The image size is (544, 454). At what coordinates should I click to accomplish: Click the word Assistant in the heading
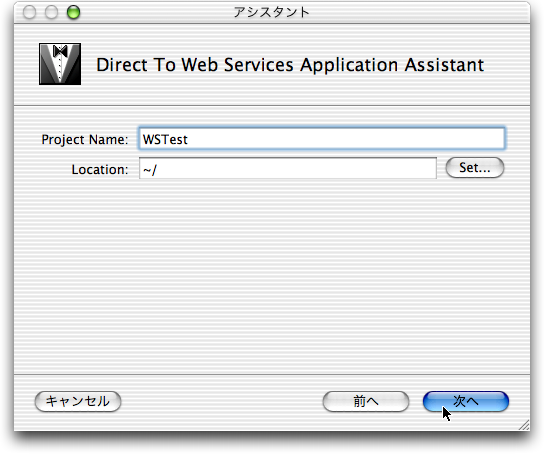pyautogui.click(x=444, y=65)
